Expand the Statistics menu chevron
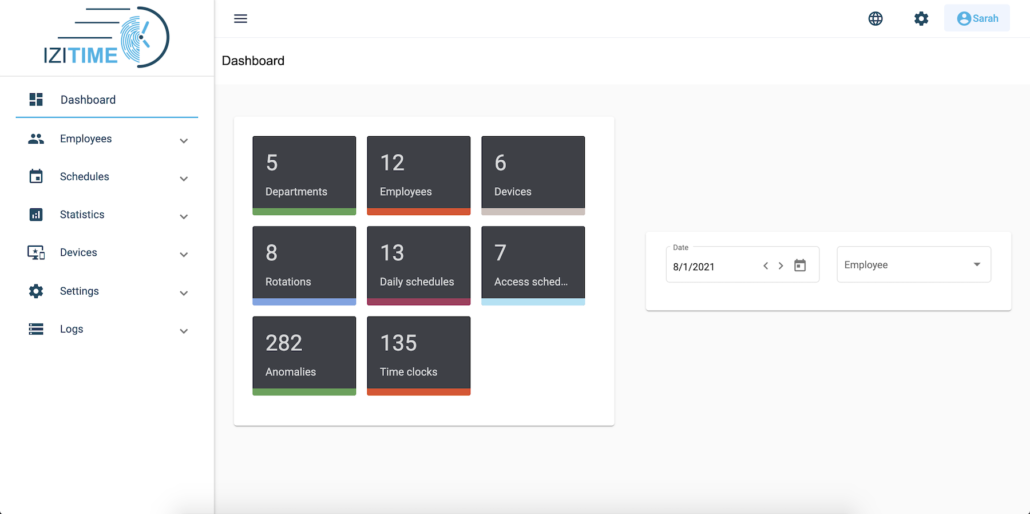This screenshot has width=1030, height=514. (184, 216)
